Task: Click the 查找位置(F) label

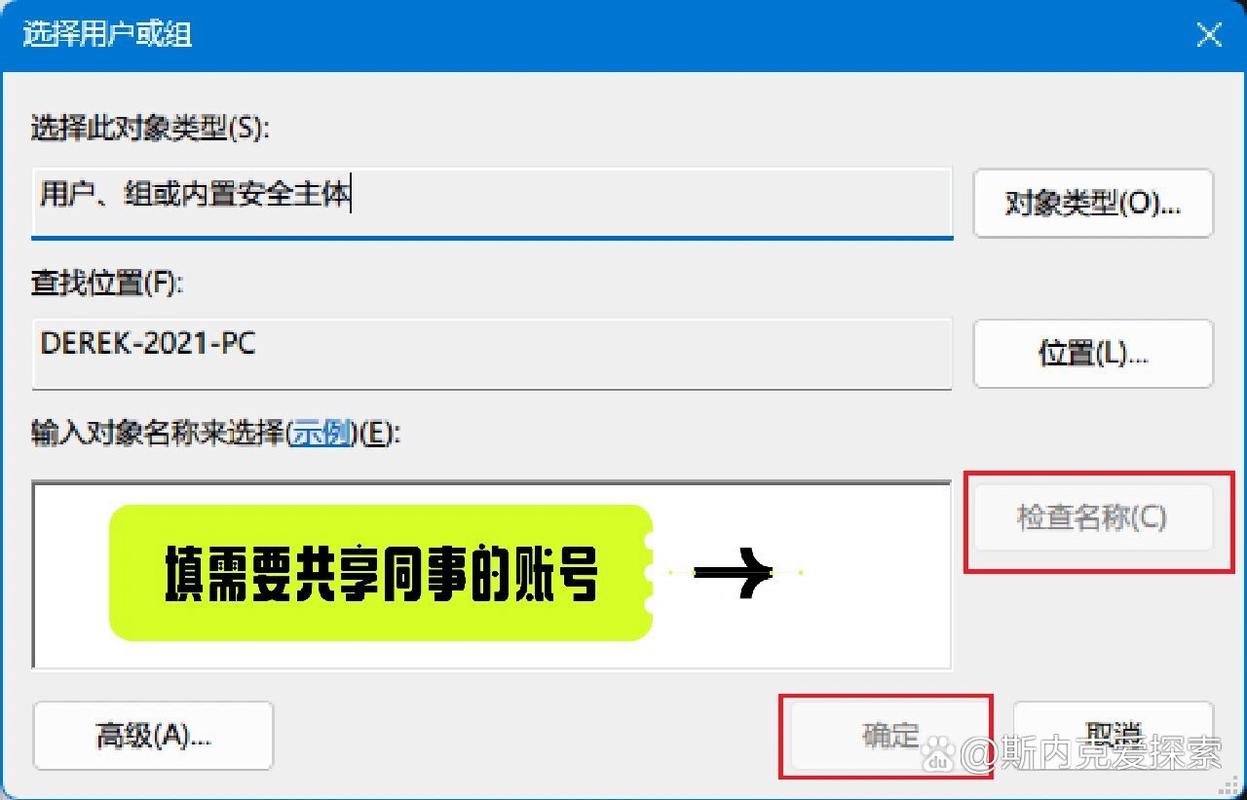Action: [108, 283]
